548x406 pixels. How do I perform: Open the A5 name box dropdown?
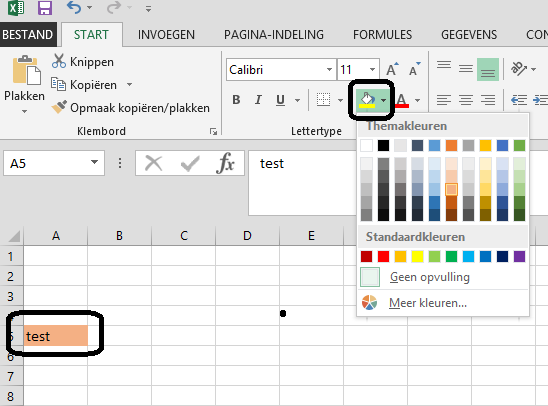[x=94, y=162]
